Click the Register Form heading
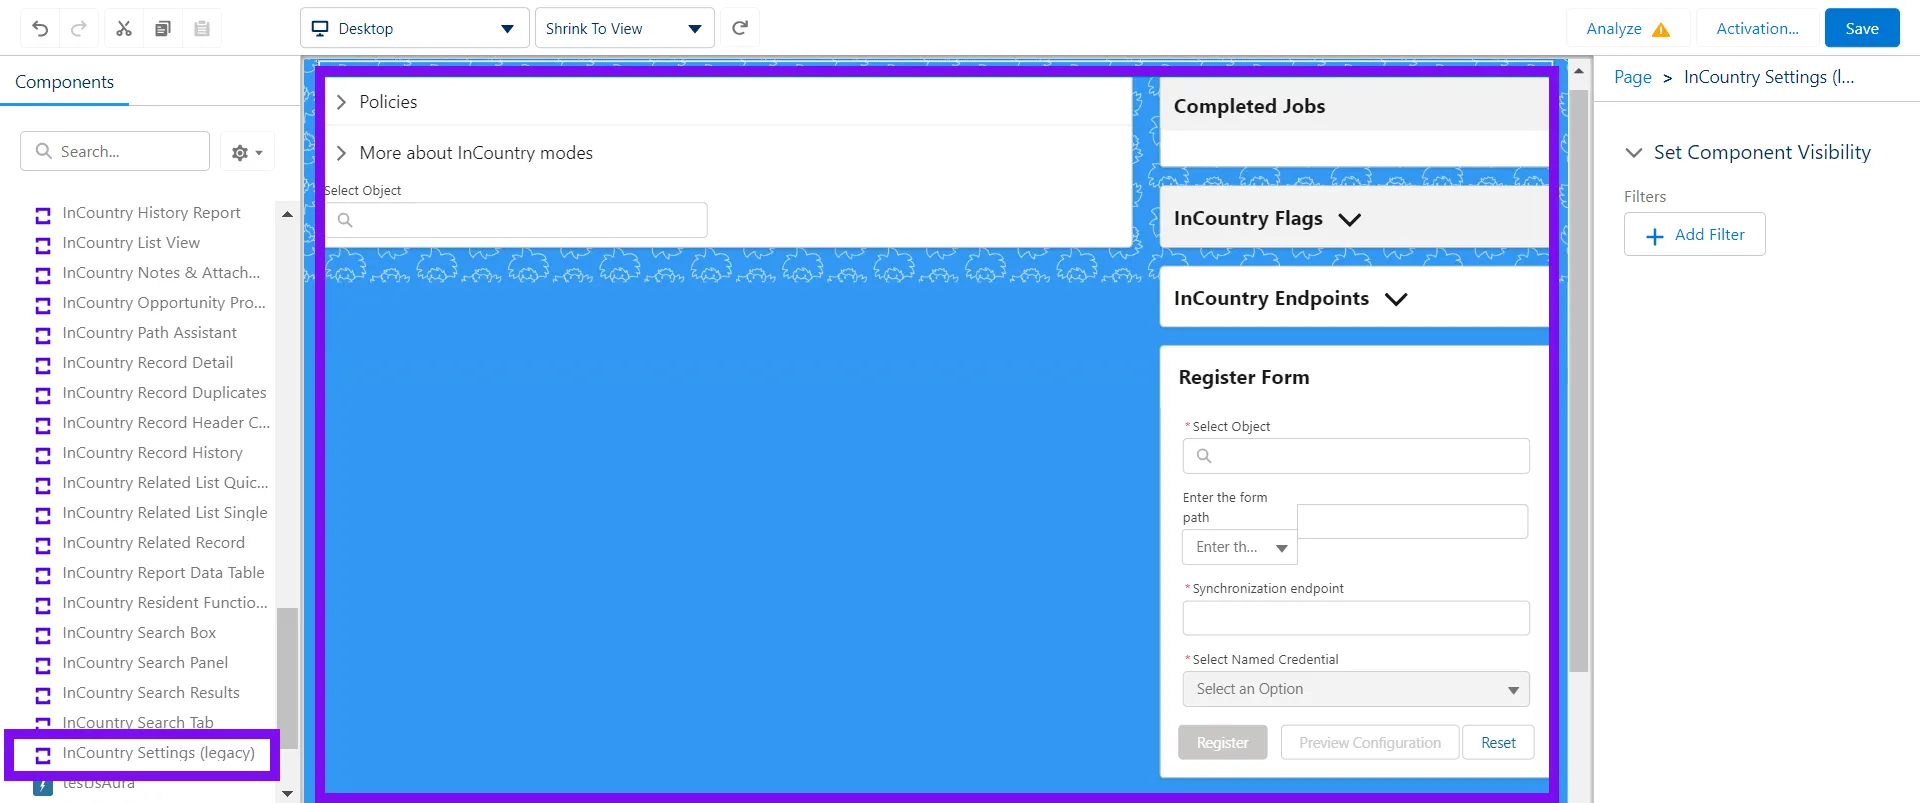 1243,377
